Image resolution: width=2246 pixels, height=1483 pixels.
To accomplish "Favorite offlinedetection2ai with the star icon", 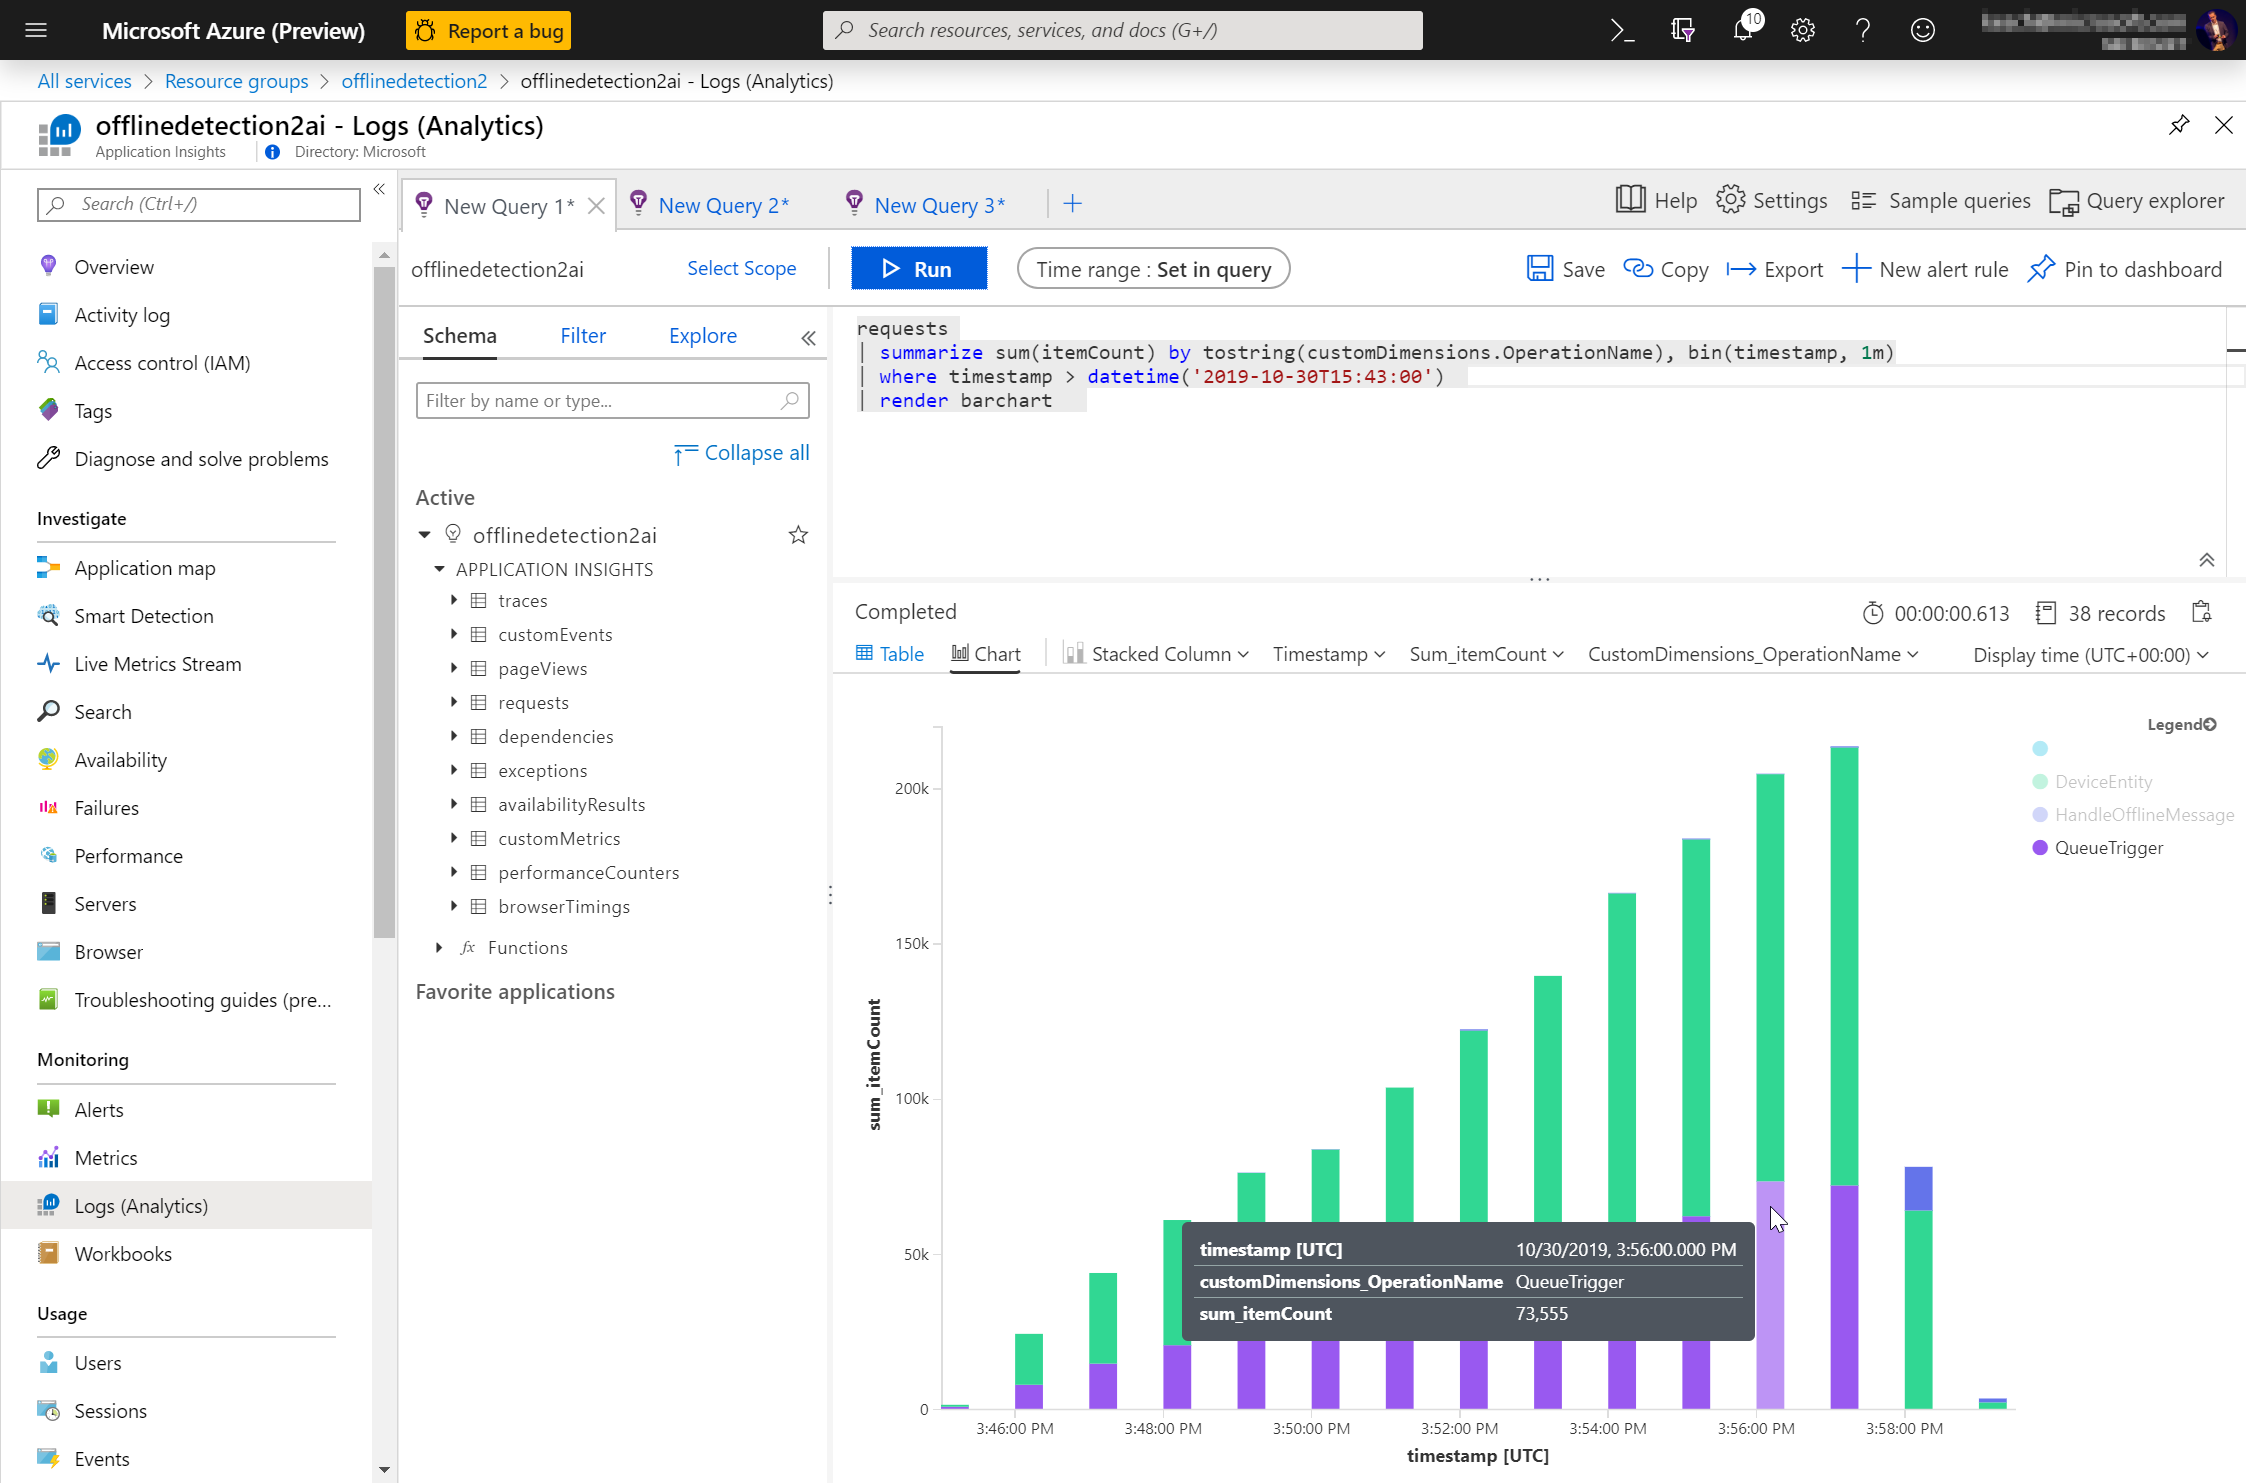I will tap(798, 535).
